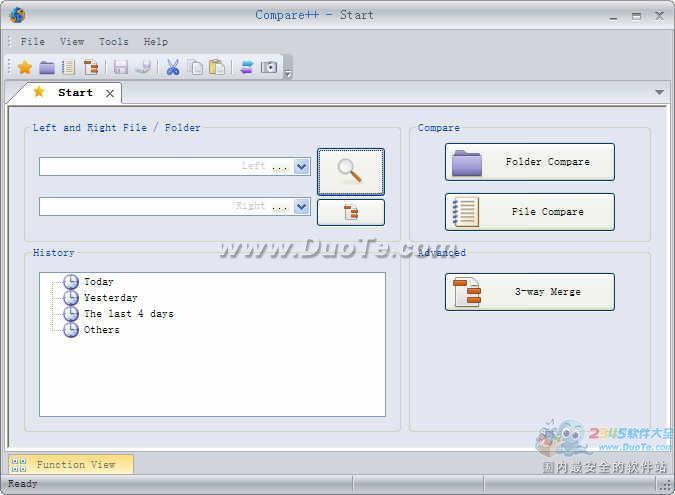Click the Compare++ application logo icon
Viewport: 675px width, 495px height.
click(17, 15)
